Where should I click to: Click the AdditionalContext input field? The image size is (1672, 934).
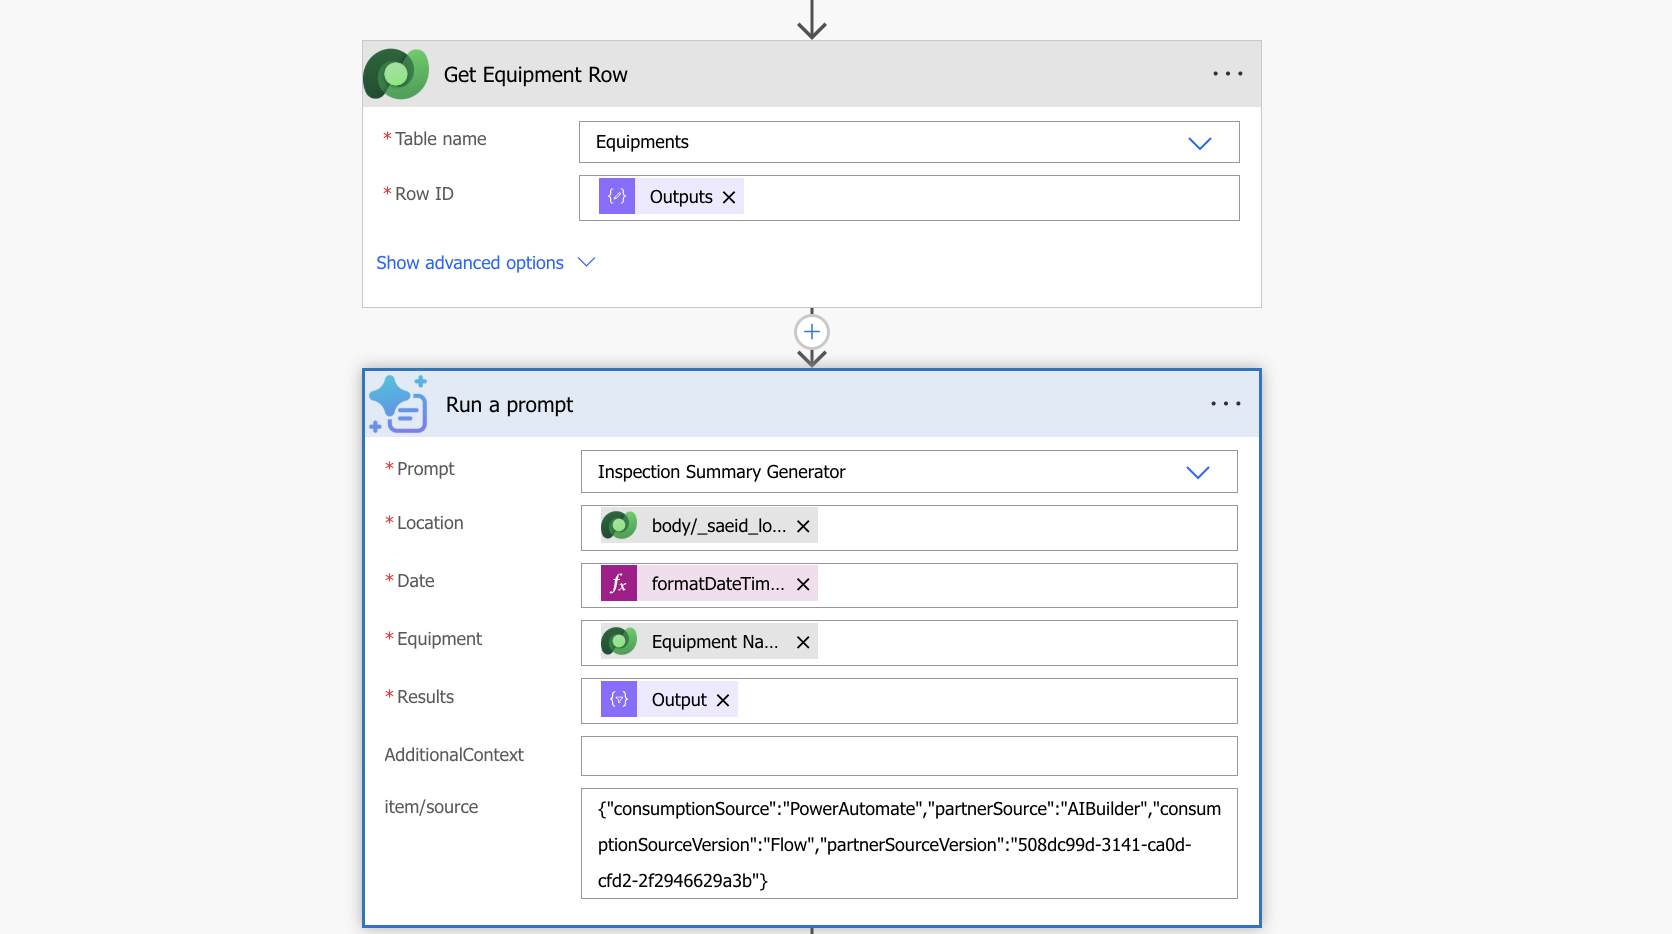coord(909,756)
